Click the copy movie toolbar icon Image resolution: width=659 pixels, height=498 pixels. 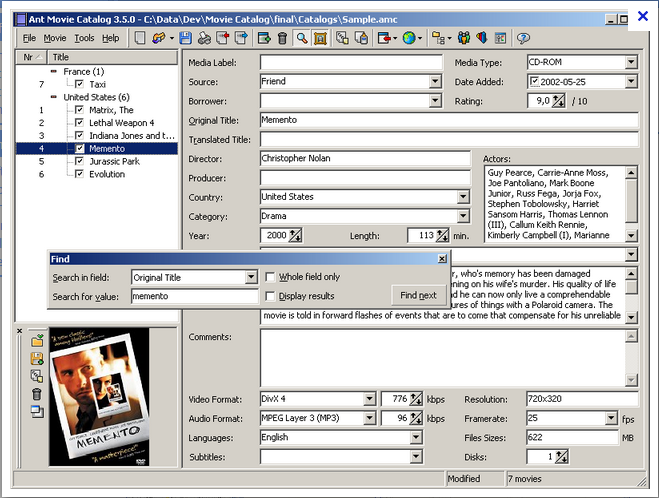click(342, 38)
